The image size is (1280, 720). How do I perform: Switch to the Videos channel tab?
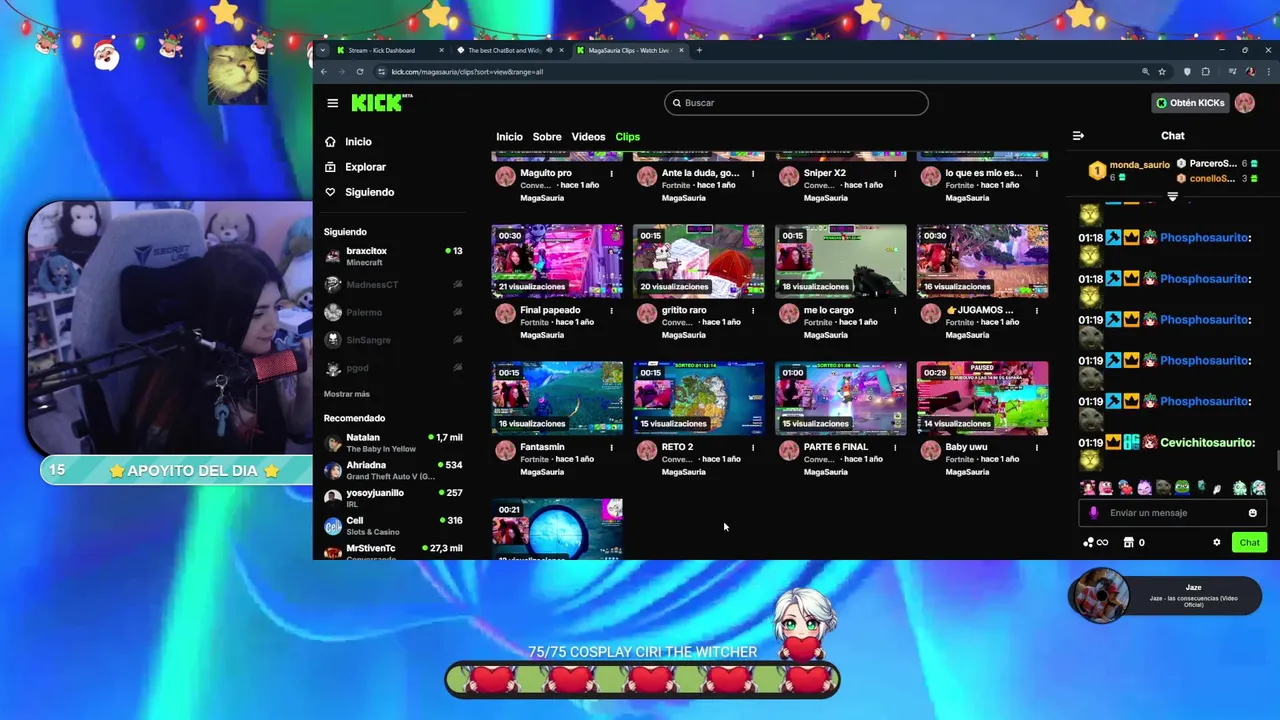588,137
